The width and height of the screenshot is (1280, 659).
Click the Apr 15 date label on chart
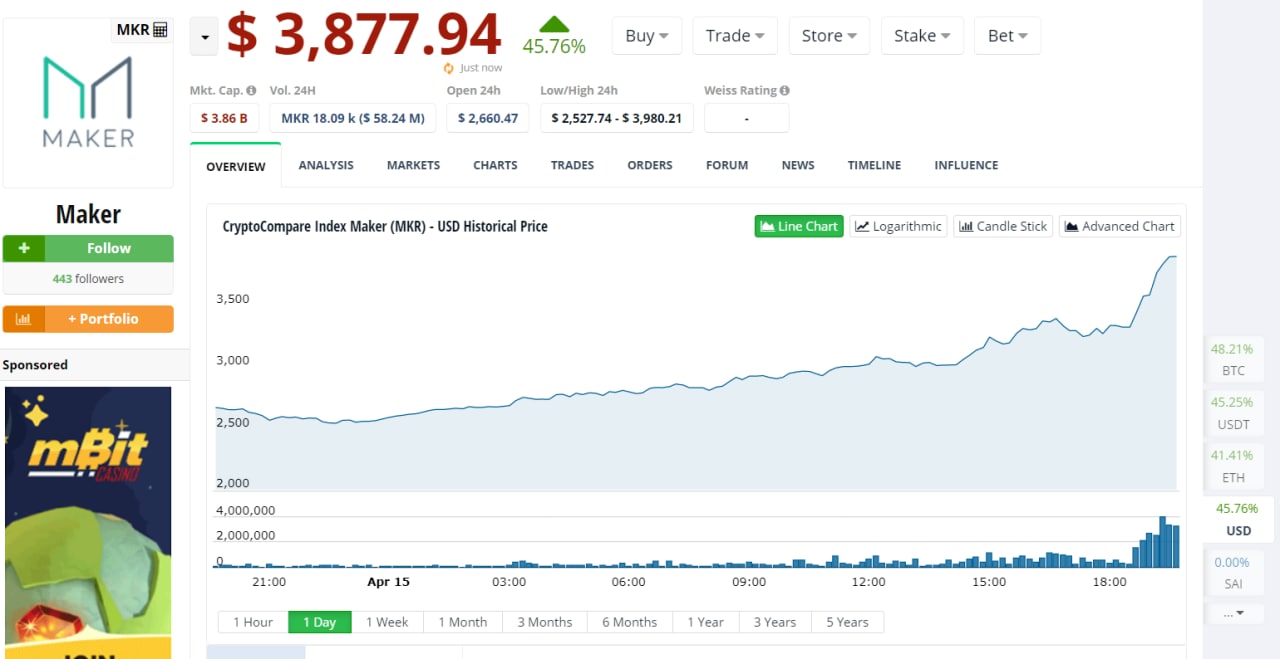pos(388,581)
